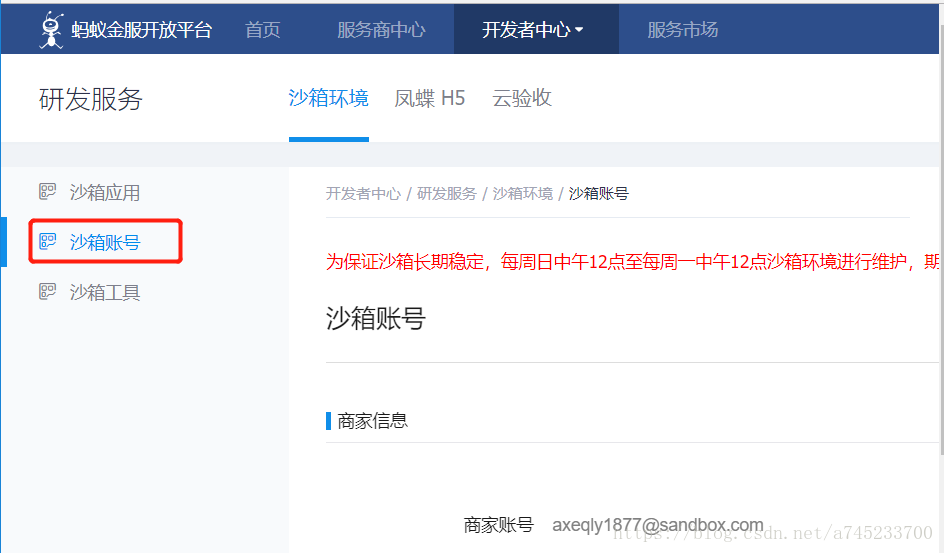The width and height of the screenshot is (944, 553).
Task: Click the red sandbox maintenance notice
Action: pyautogui.click(x=632, y=262)
